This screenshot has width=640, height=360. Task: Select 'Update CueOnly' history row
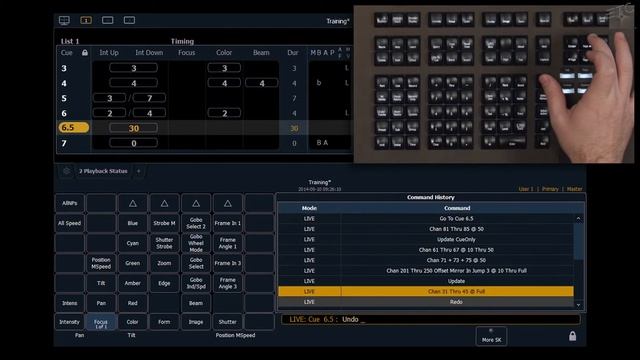point(426,240)
